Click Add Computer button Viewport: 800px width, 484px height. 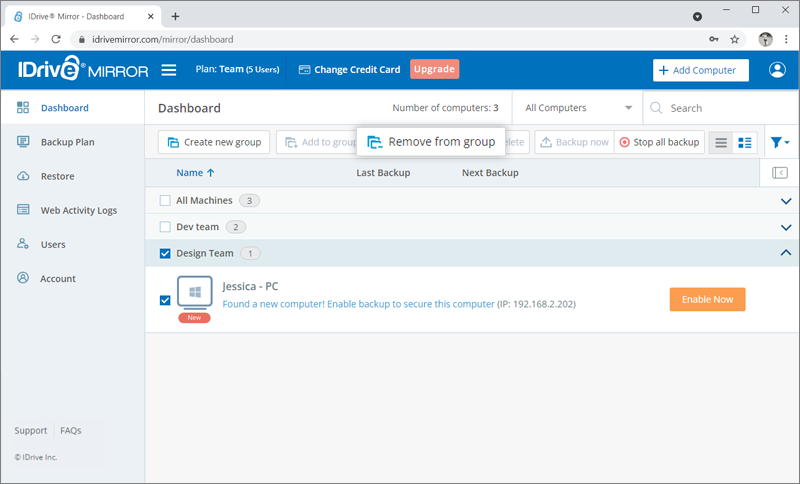pyautogui.click(x=701, y=70)
